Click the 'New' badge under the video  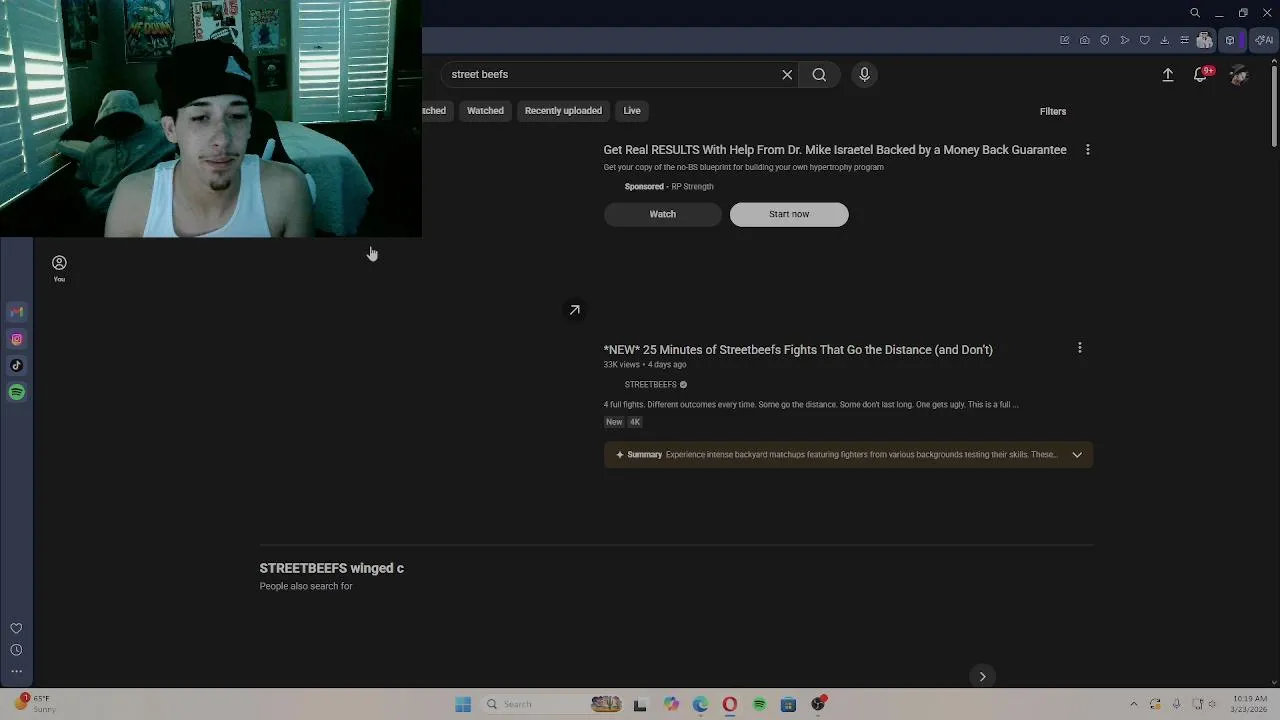[x=614, y=422]
